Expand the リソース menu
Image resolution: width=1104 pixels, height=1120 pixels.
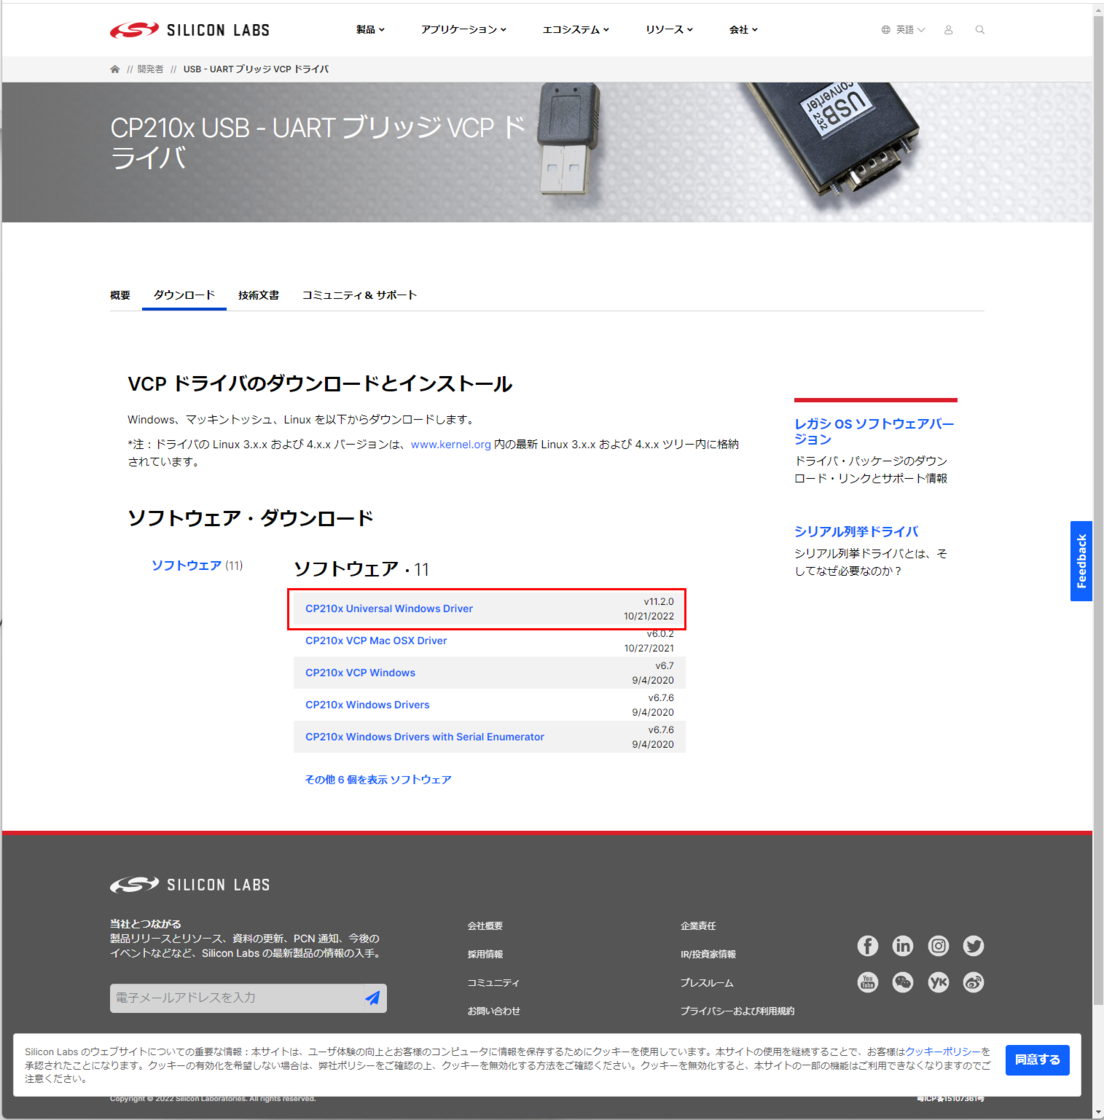click(x=669, y=30)
